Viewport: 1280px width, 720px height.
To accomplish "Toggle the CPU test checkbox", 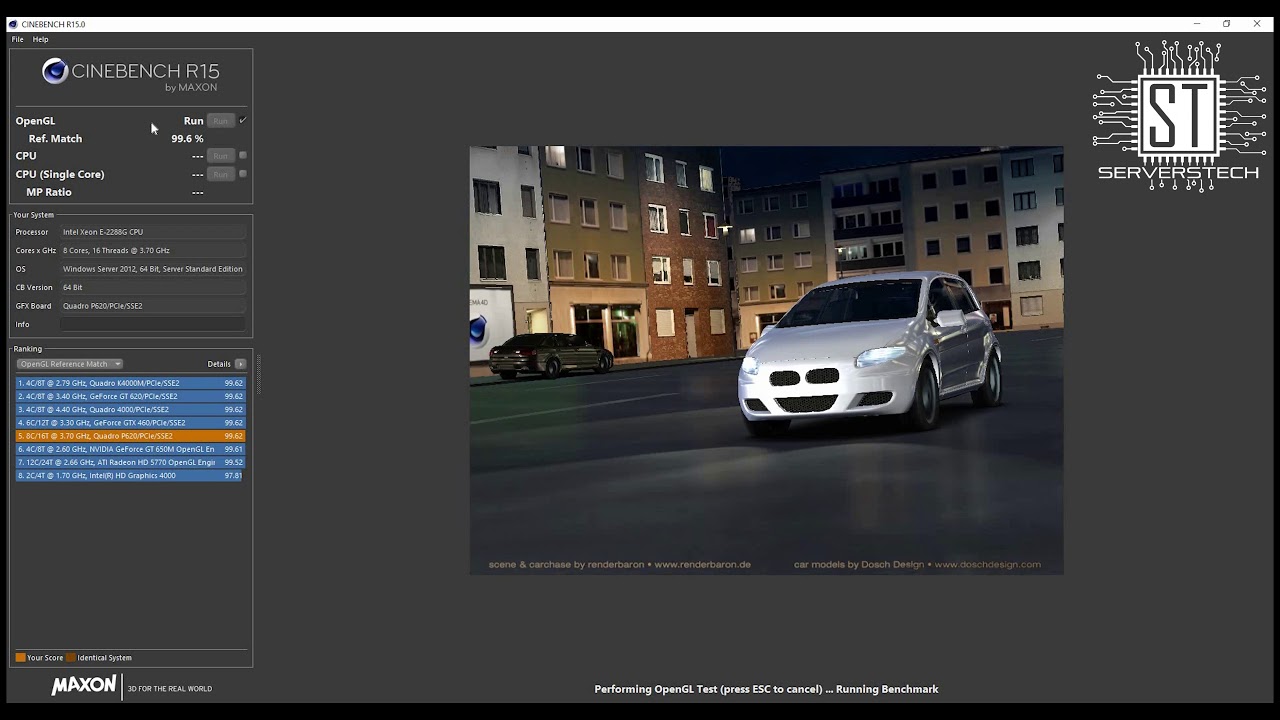I will click(242, 155).
